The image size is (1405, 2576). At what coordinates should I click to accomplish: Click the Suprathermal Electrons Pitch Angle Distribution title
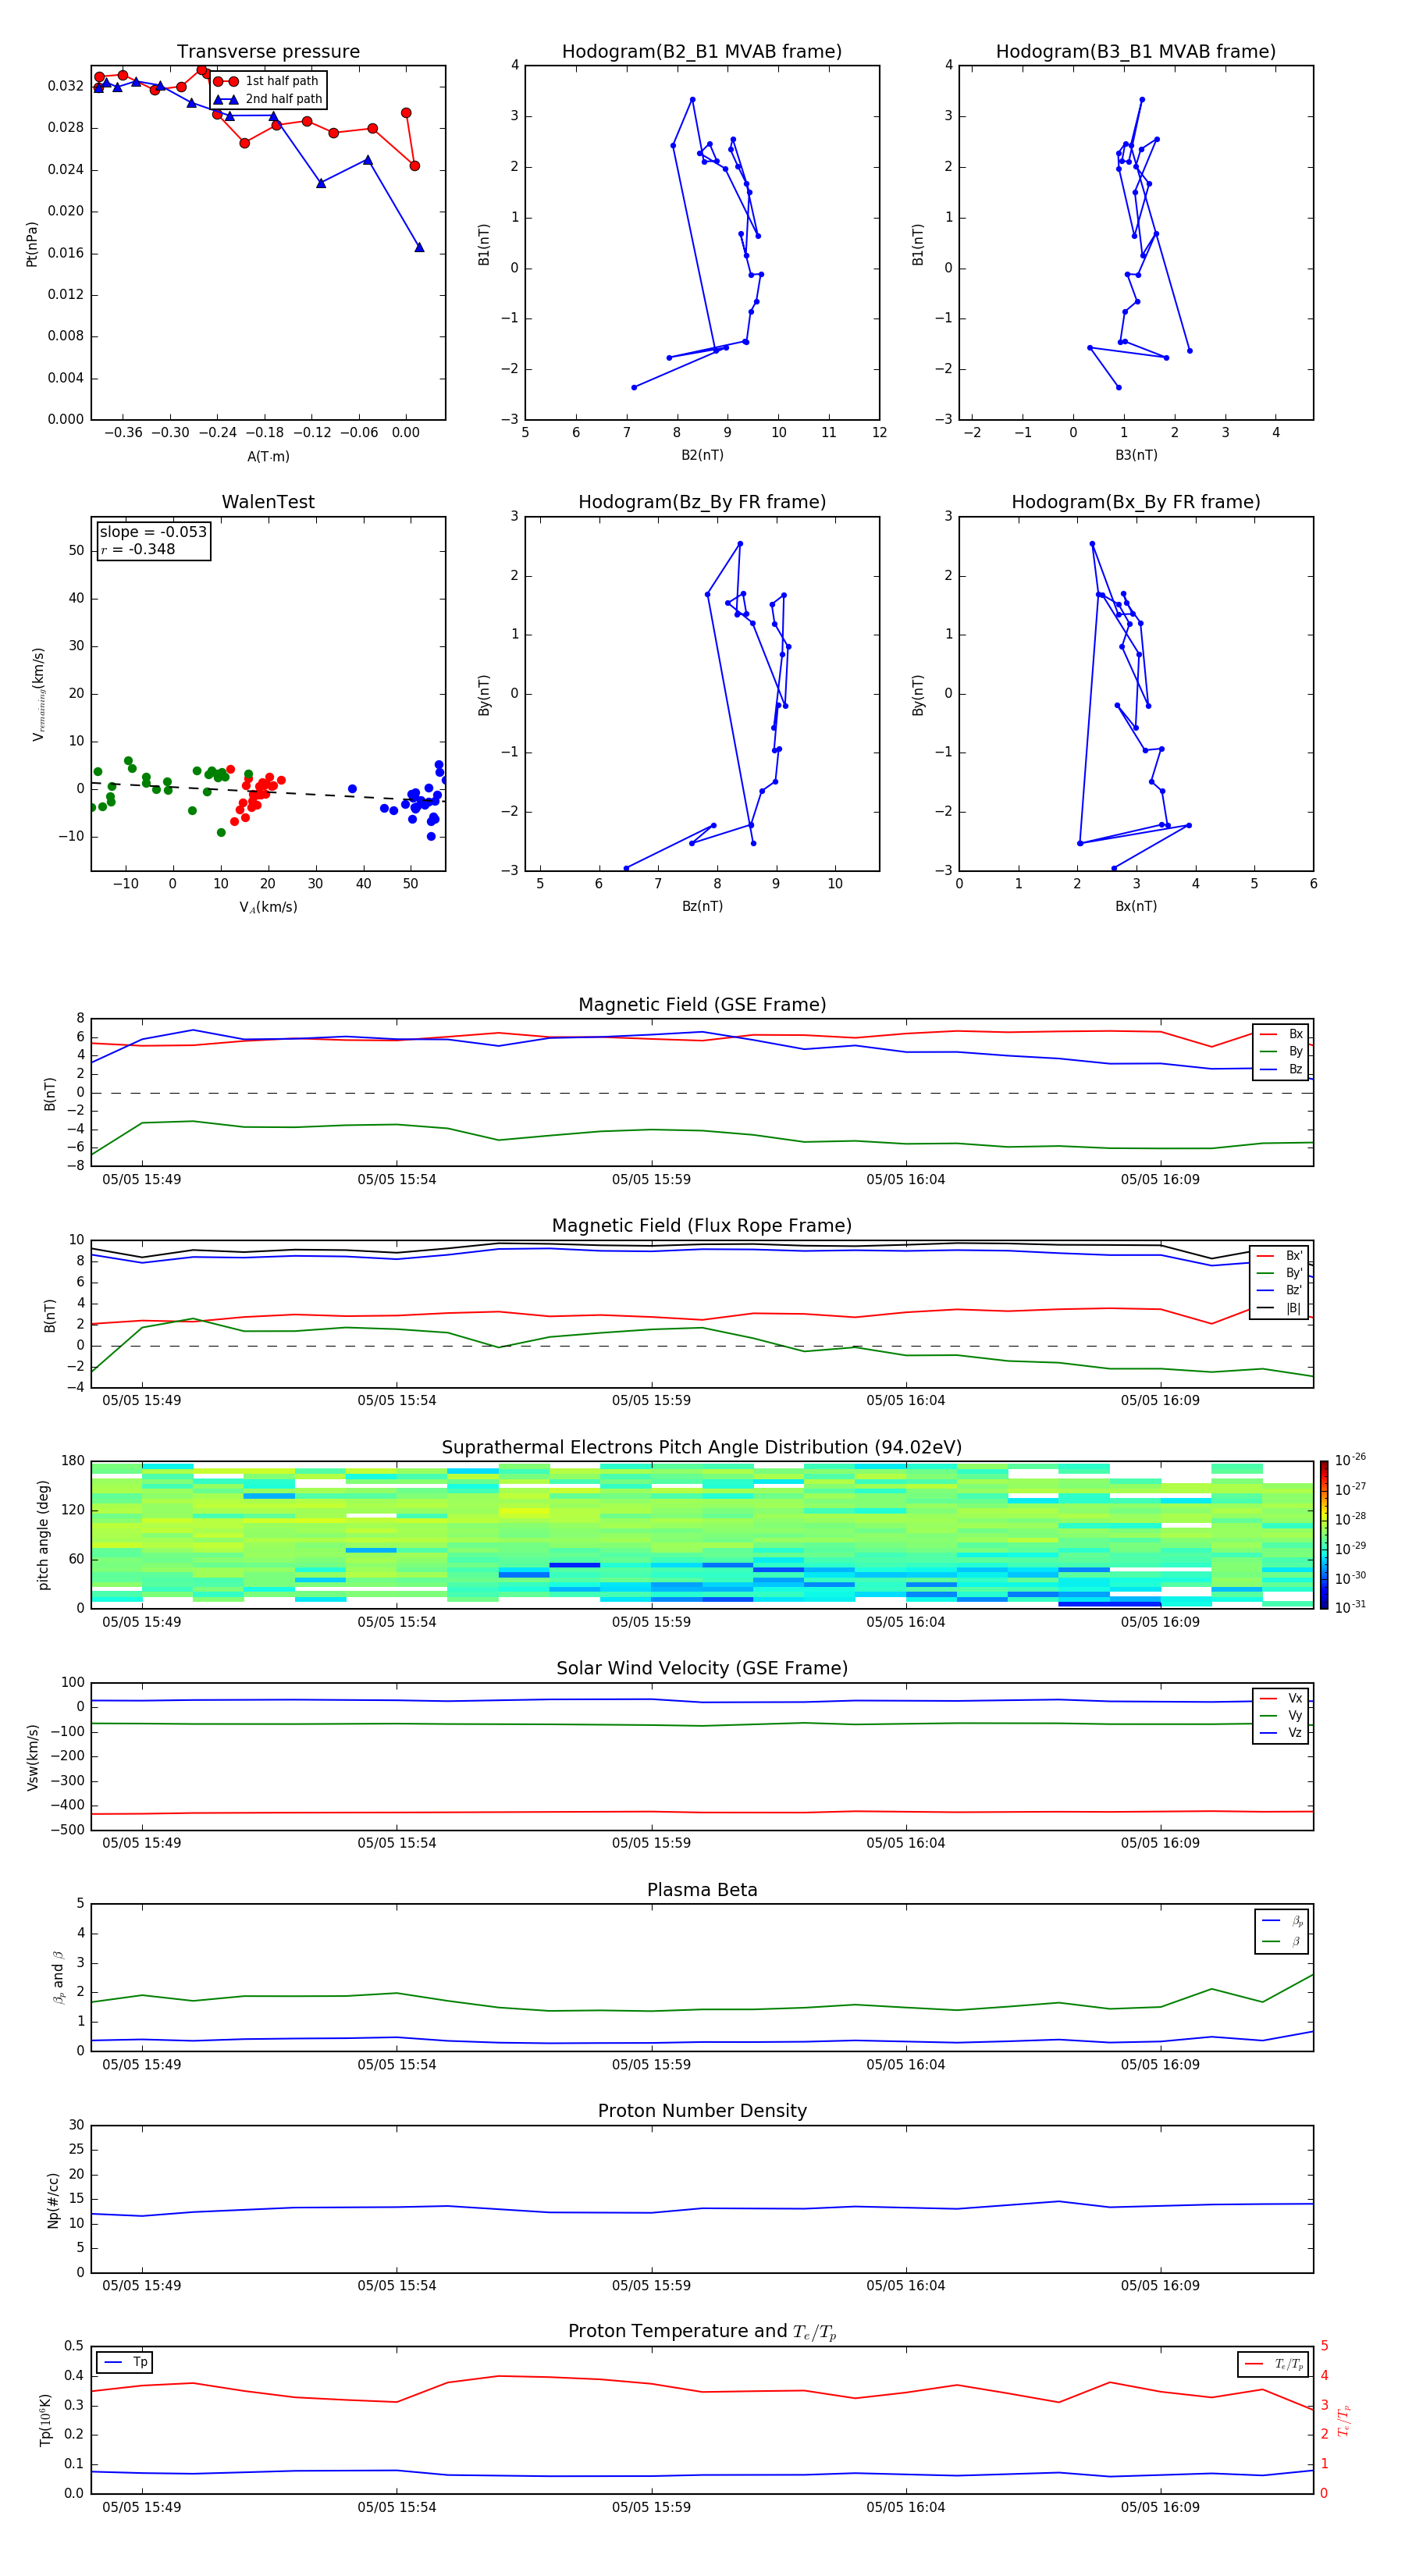pyautogui.click(x=701, y=1447)
